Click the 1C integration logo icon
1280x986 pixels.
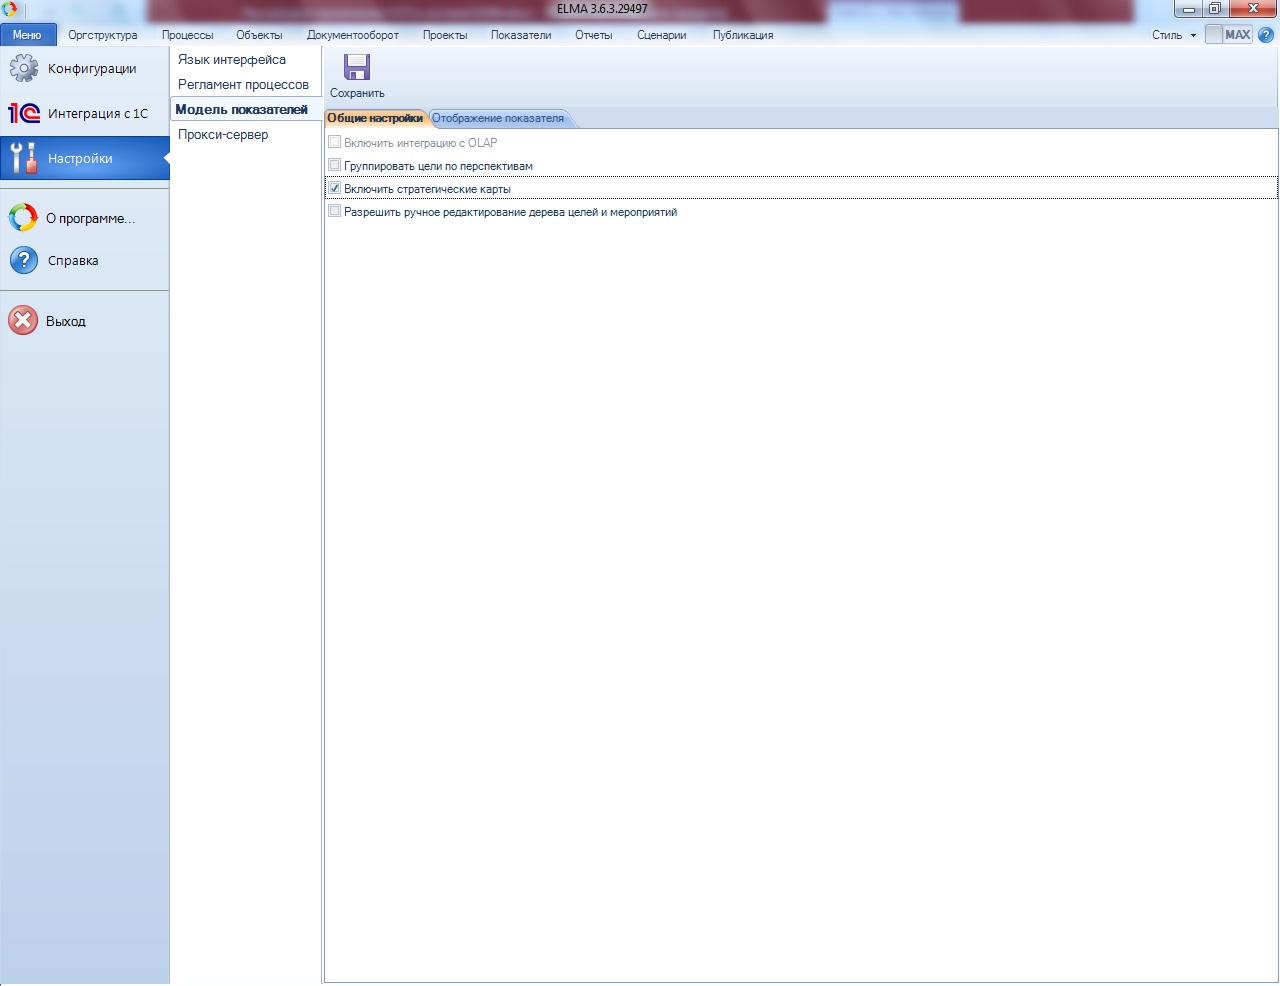pos(24,114)
